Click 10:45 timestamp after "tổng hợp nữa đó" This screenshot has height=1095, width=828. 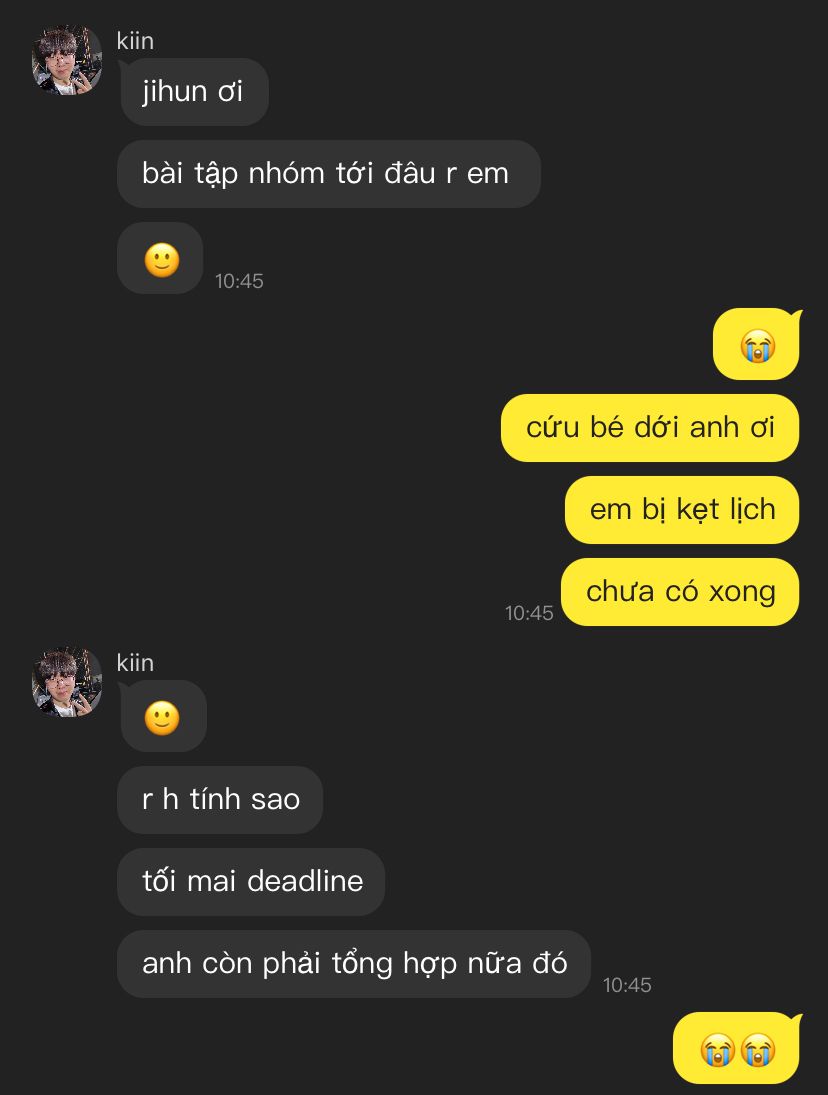point(627,985)
